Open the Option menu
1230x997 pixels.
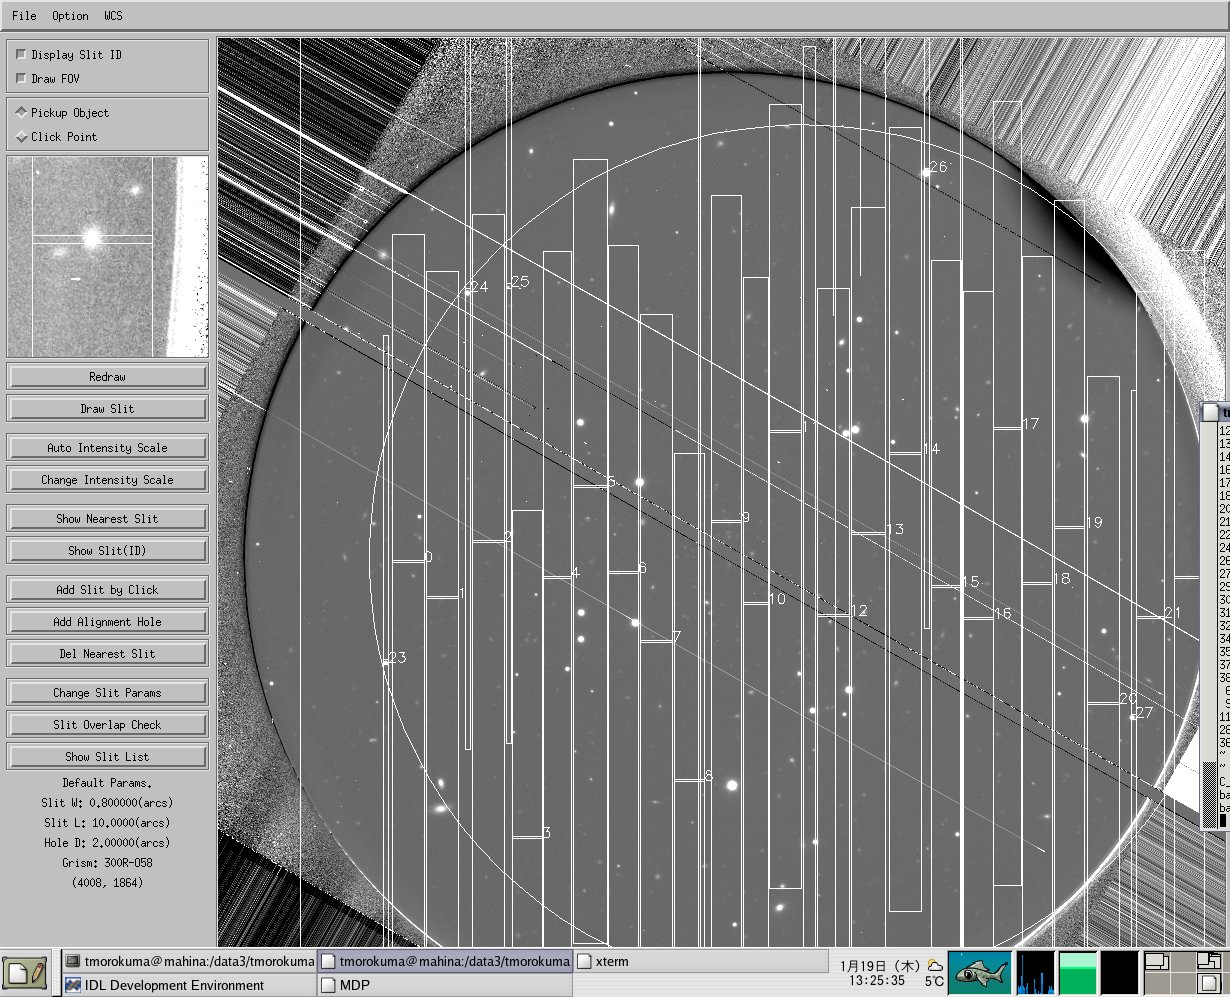click(70, 16)
